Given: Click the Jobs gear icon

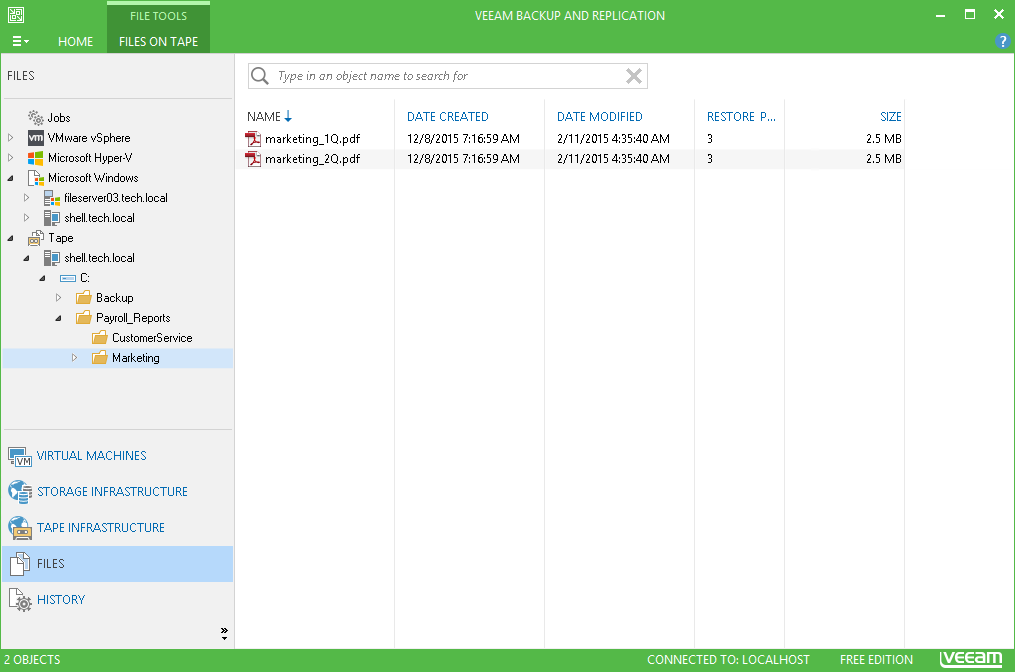Looking at the screenshot, I should pyautogui.click(x=36, y=117).
